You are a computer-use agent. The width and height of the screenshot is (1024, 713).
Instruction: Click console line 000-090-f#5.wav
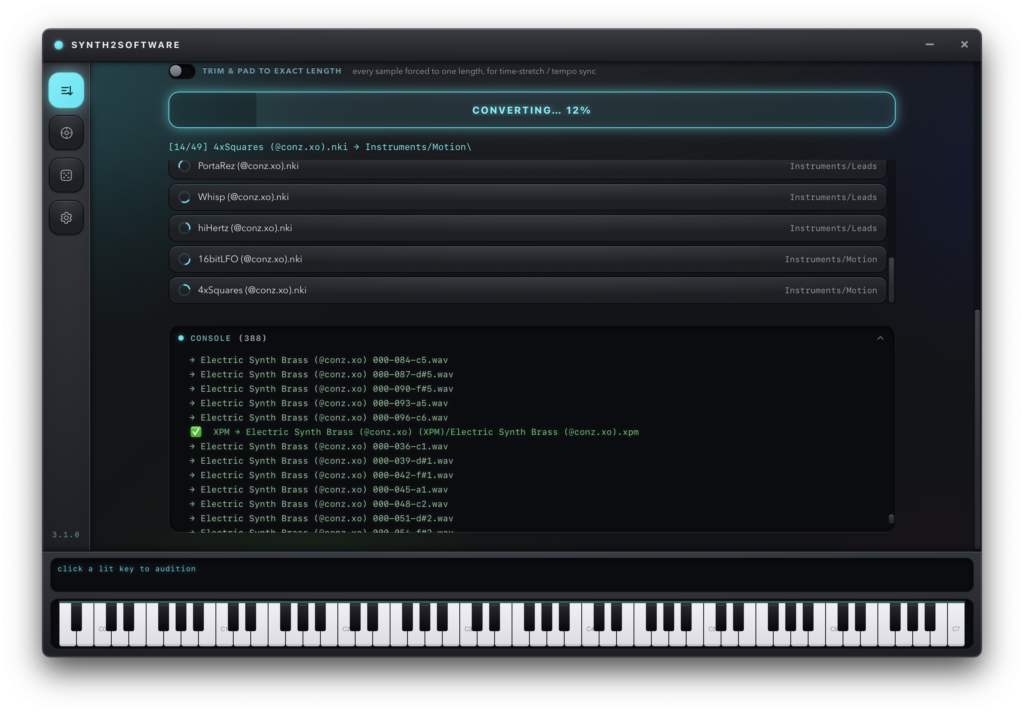(321, 388)
